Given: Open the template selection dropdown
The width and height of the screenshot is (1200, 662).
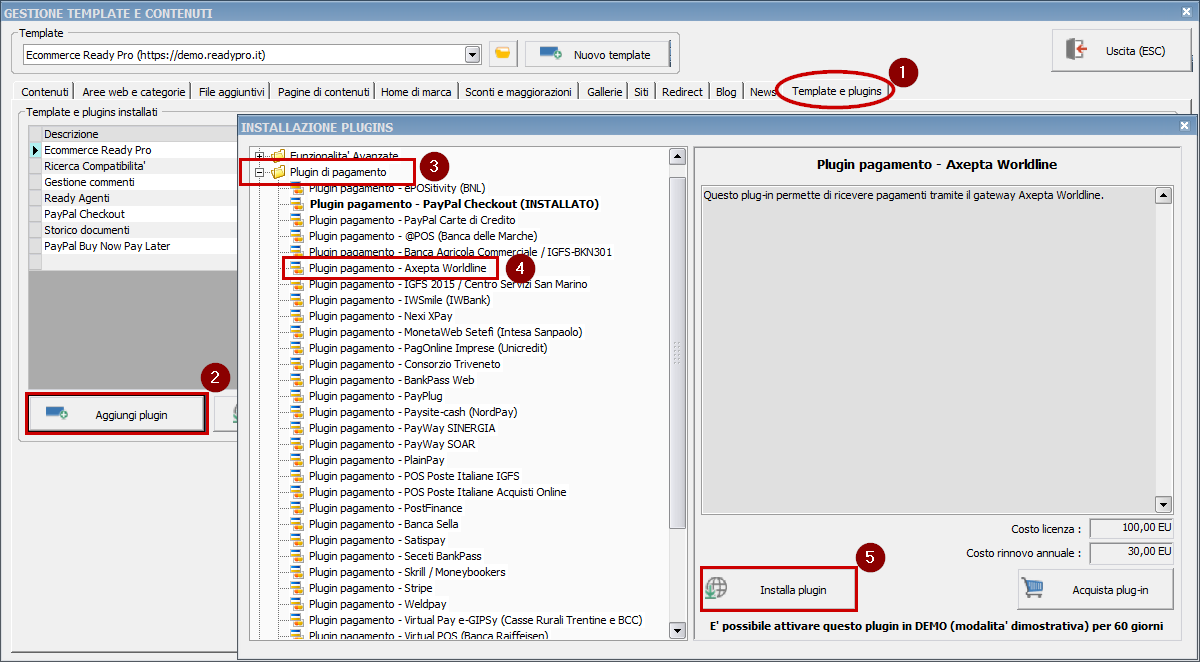Looking at the screenshot, I should click(x=472, y=54).
